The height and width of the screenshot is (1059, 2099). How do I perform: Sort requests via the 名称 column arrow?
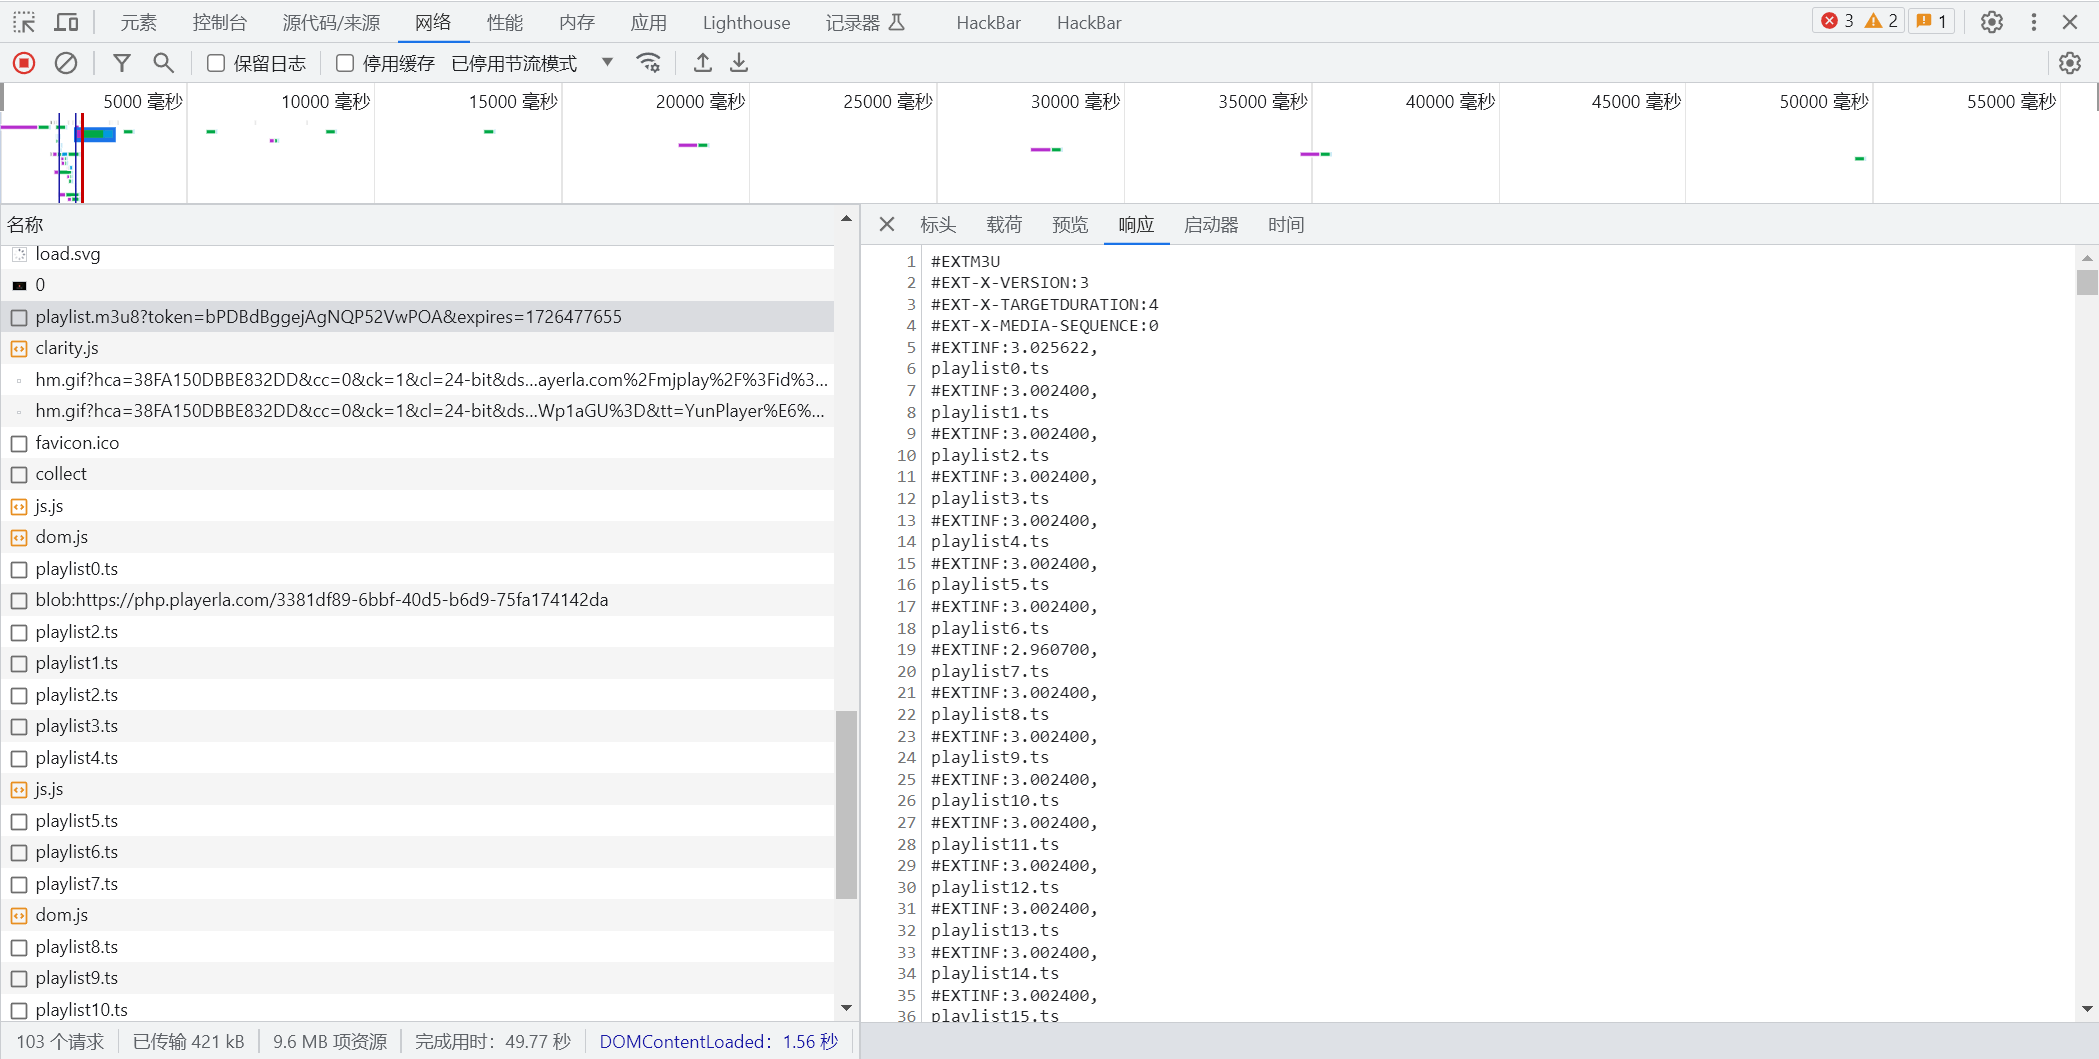point(846,218)
